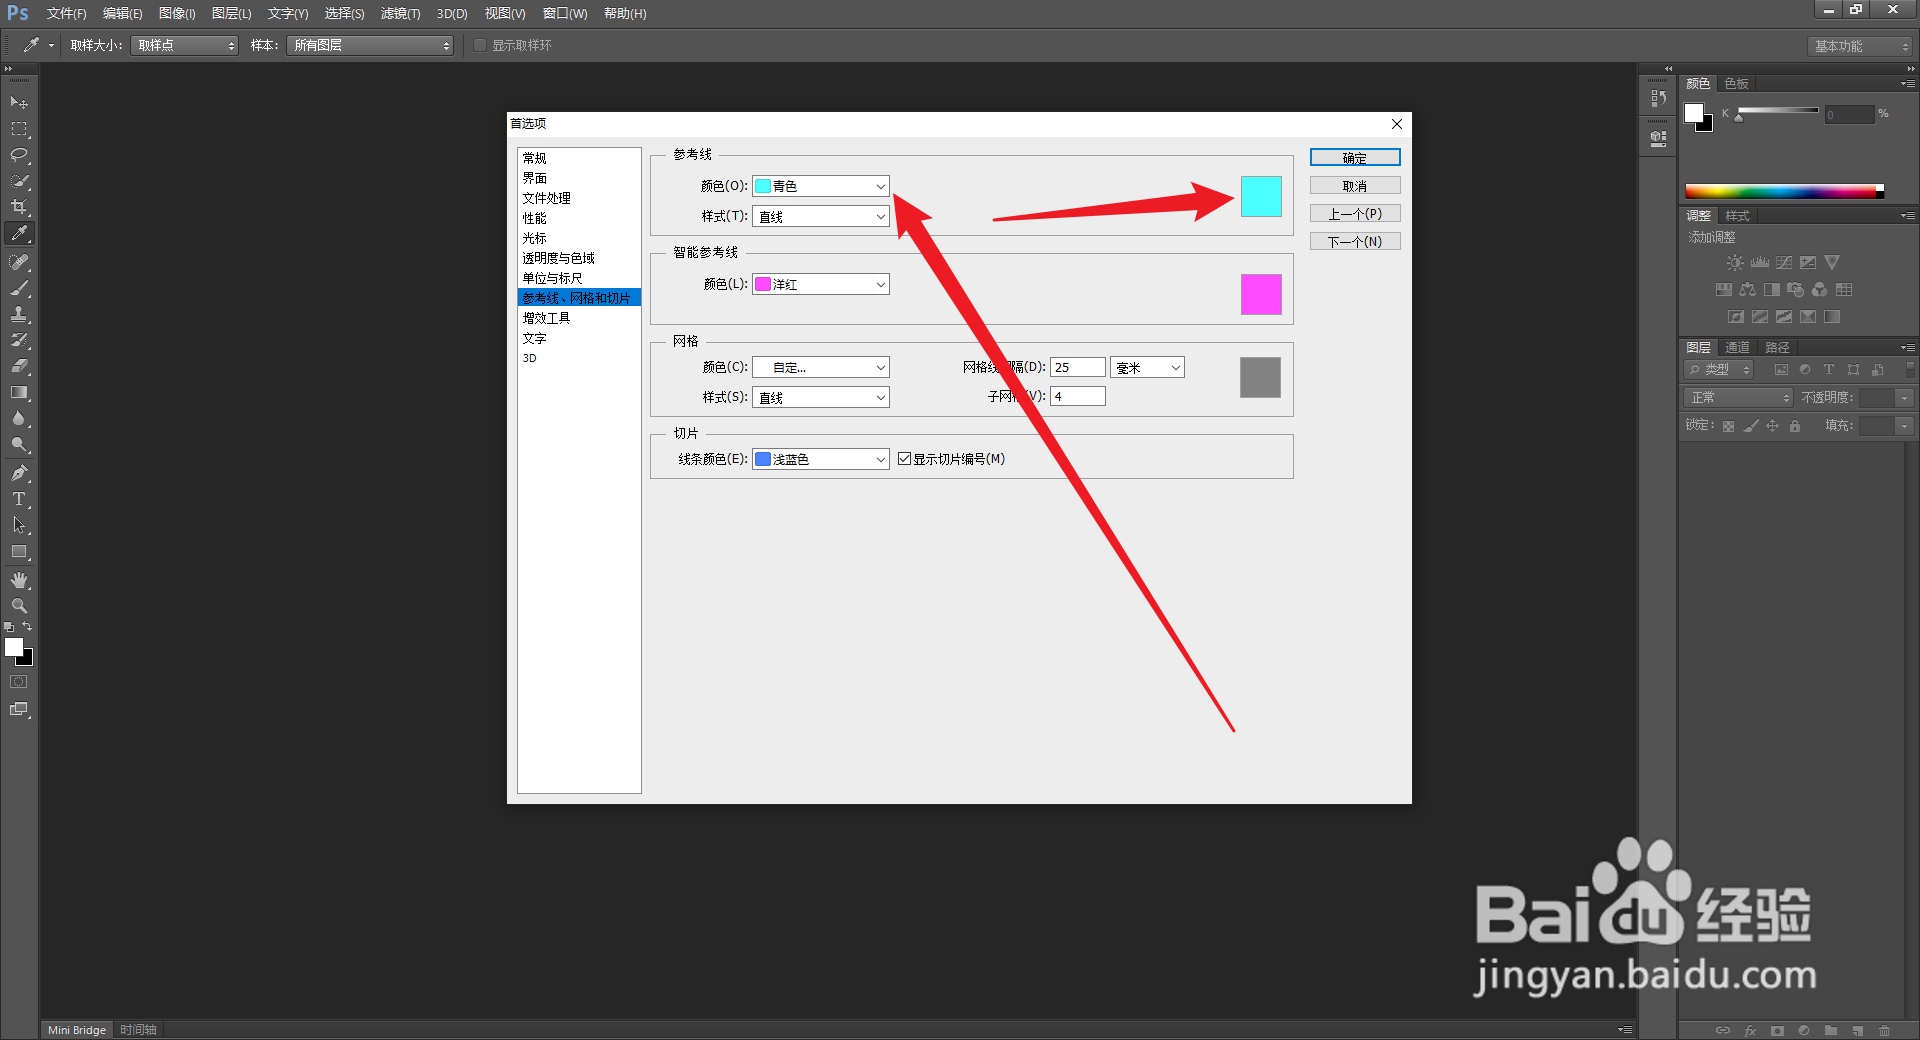Click the 确定 button
This screenshot has height=1040, width=1920.
tap(1355, 158)
